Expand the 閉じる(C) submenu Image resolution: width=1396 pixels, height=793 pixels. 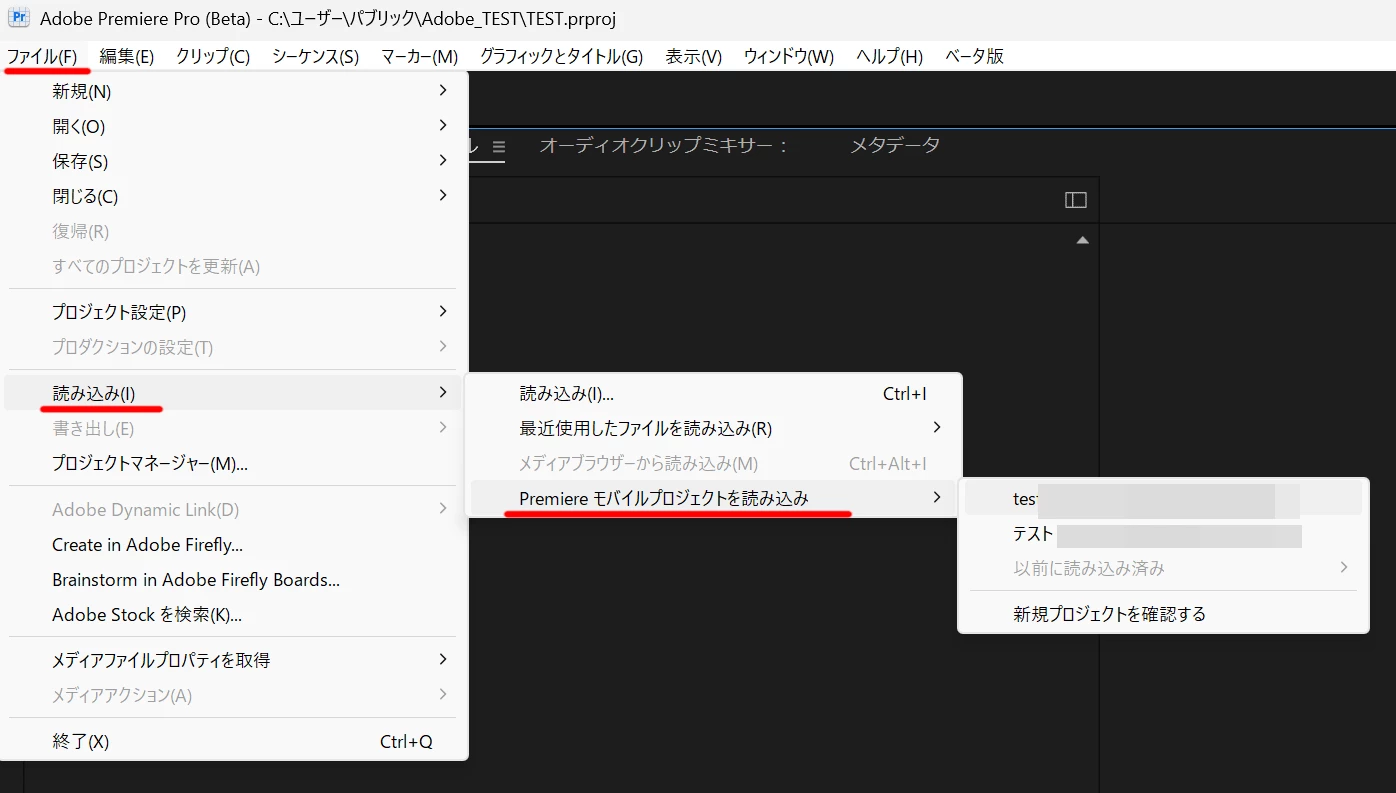(234, 197)
